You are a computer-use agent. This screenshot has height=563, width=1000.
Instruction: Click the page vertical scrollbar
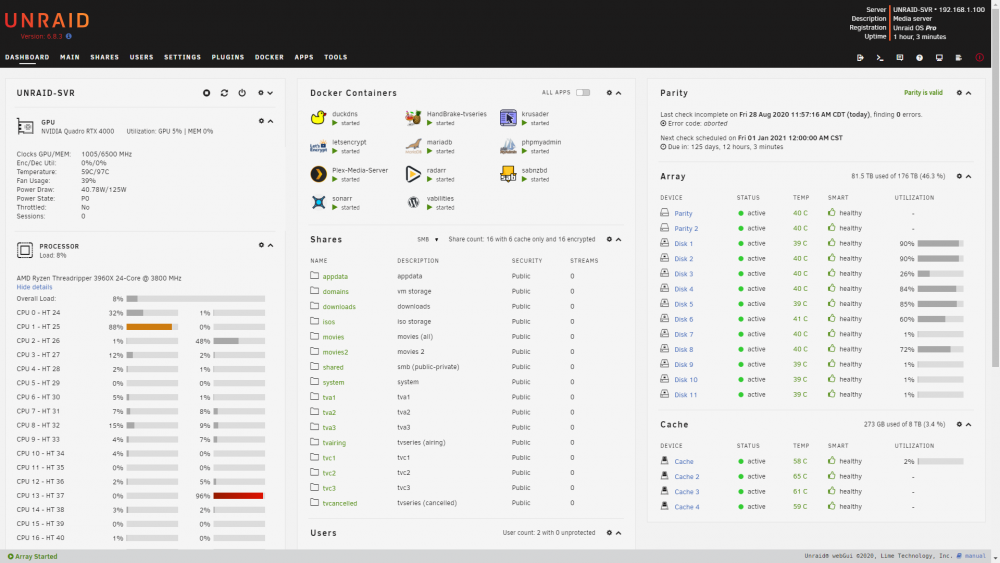pos(996,185)
